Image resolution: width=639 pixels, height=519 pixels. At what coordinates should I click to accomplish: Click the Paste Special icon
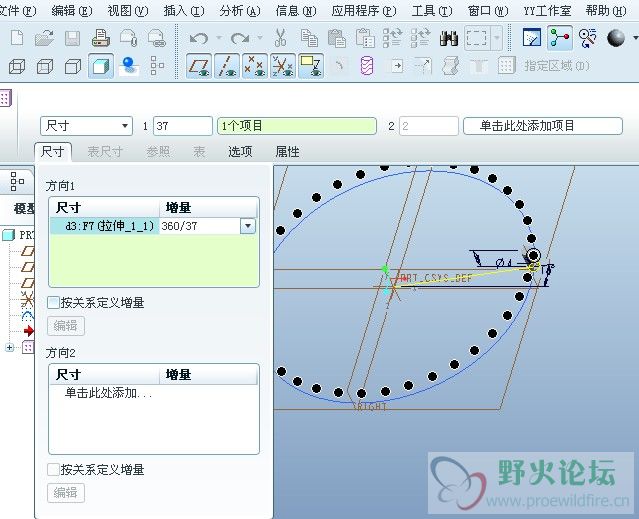coord(365,38)
